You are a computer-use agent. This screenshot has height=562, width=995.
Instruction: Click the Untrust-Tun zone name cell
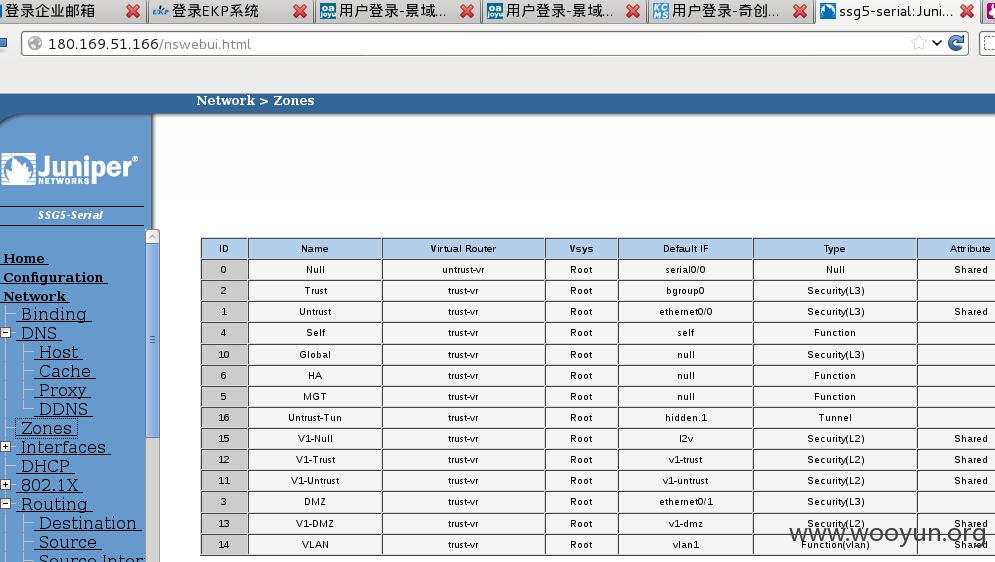pos(315,417)
